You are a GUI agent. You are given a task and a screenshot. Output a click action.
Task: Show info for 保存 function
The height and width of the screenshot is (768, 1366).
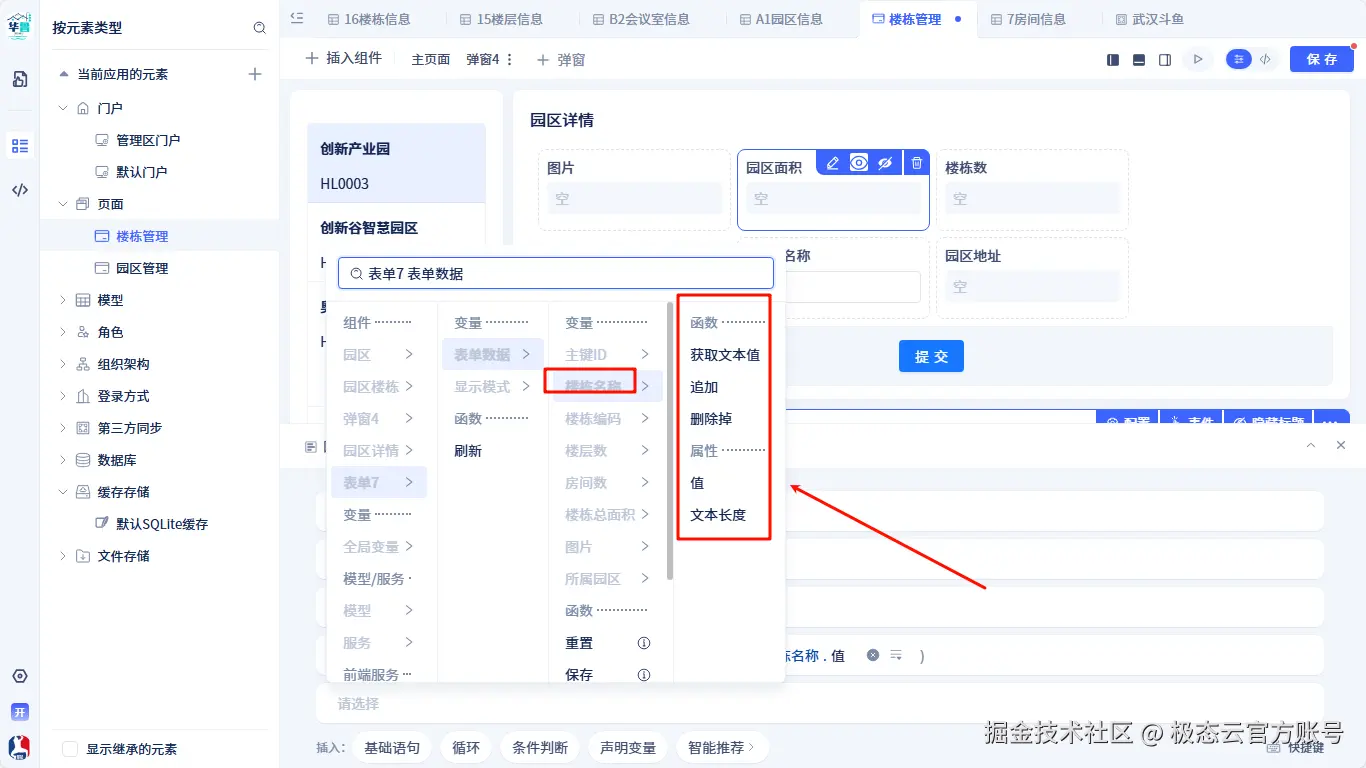[644, 675]
